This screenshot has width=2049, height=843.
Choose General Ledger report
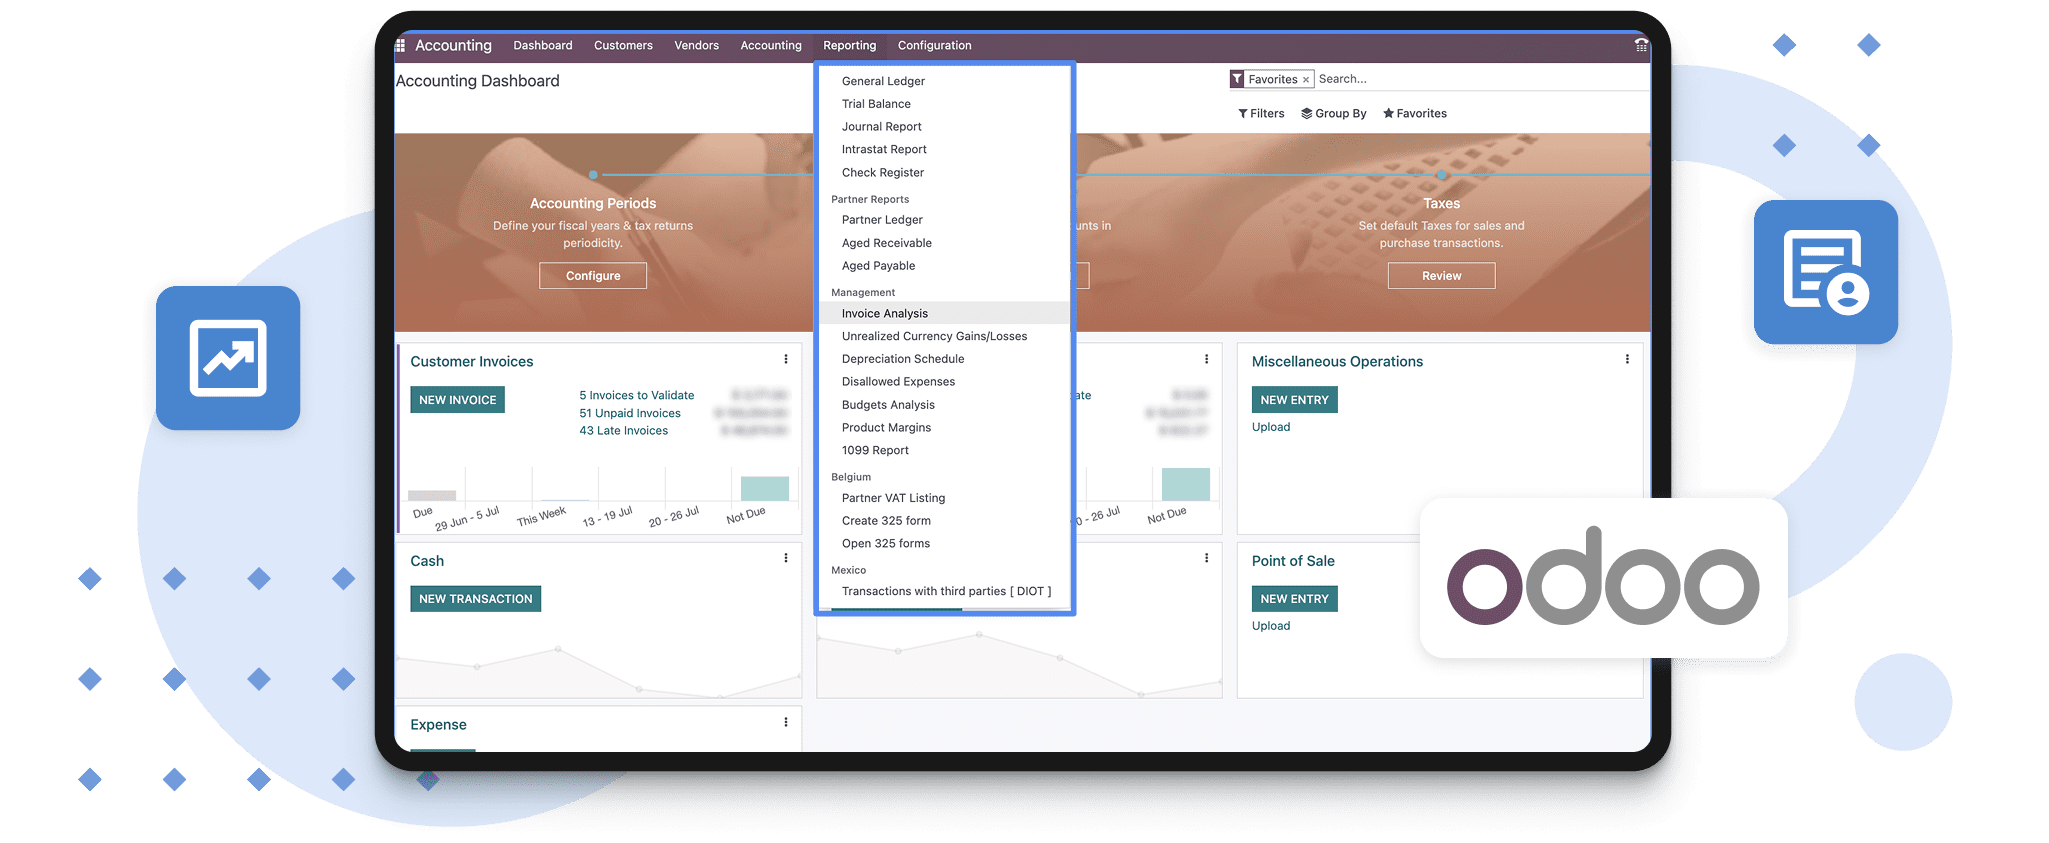pos(883,81)
